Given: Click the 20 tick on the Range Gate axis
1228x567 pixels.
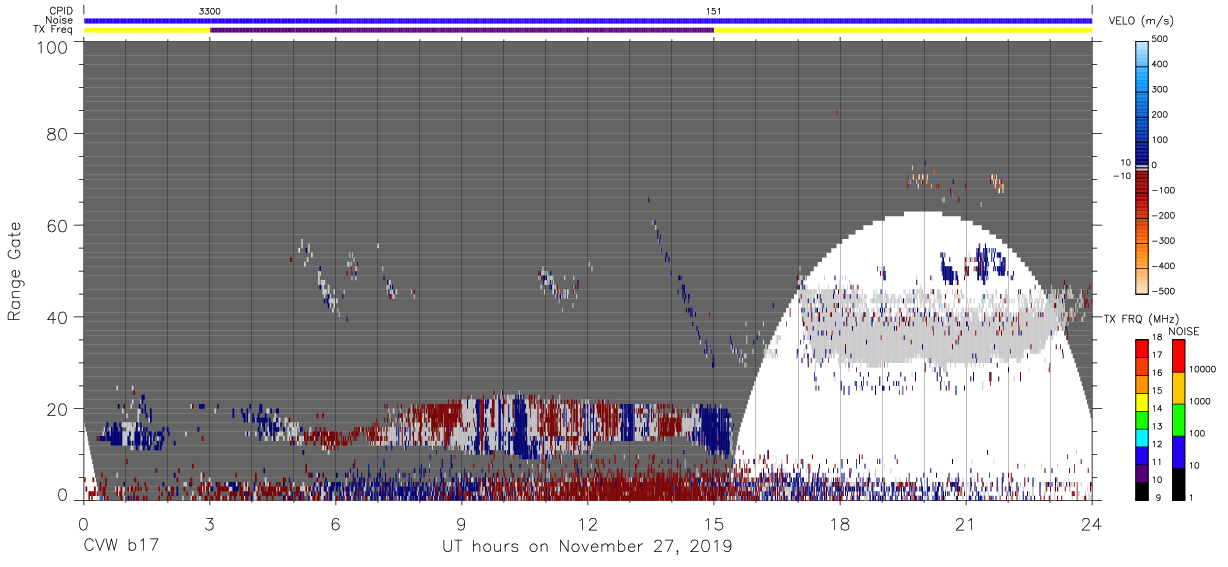Looking at the screenshot, I should 58,408.
